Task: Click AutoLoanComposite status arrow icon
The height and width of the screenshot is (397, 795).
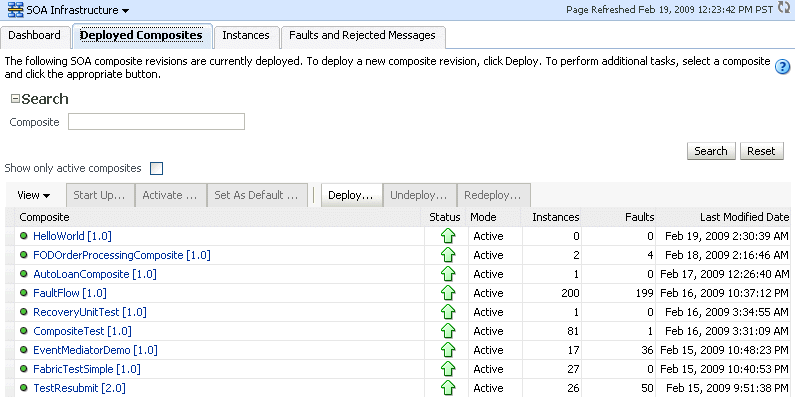Action: (448, 274)
